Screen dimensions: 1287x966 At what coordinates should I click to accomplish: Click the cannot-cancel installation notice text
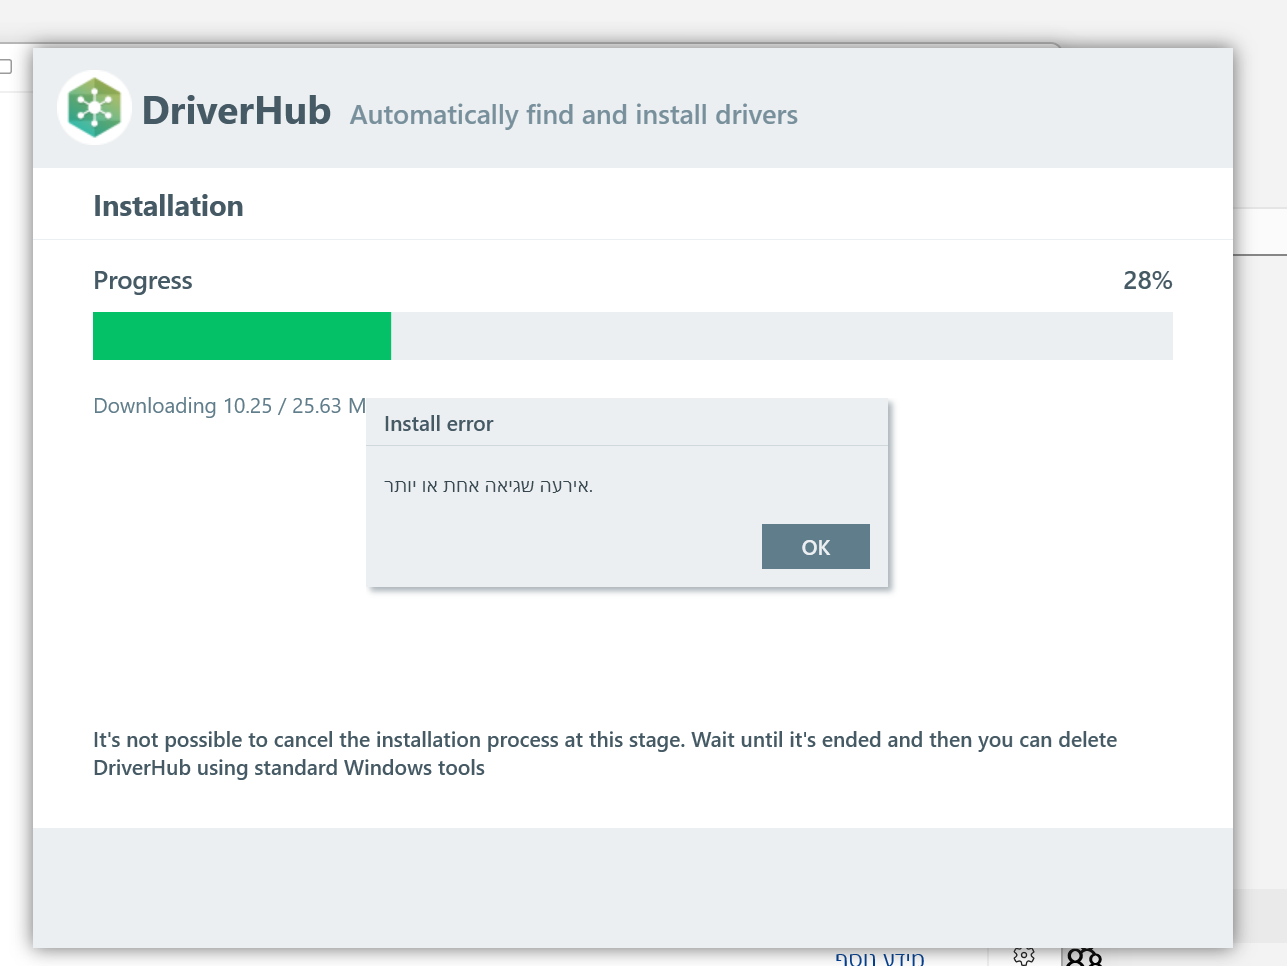point(605,754)
